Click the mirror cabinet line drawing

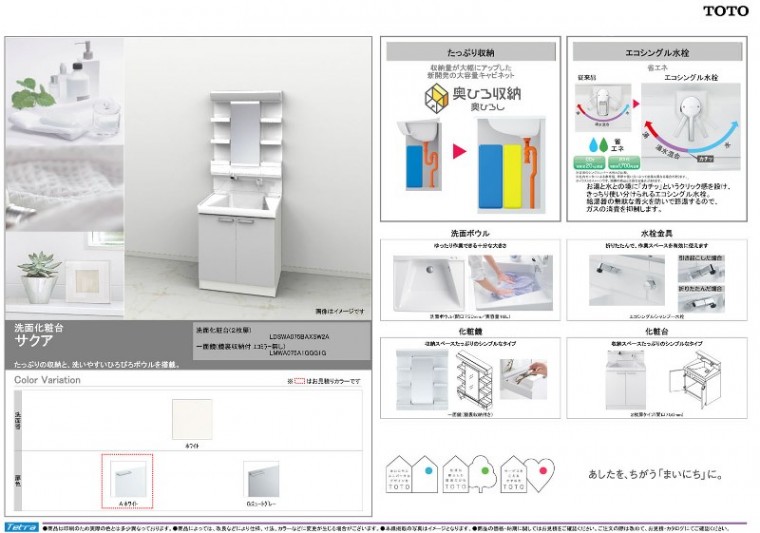point(474,381)
